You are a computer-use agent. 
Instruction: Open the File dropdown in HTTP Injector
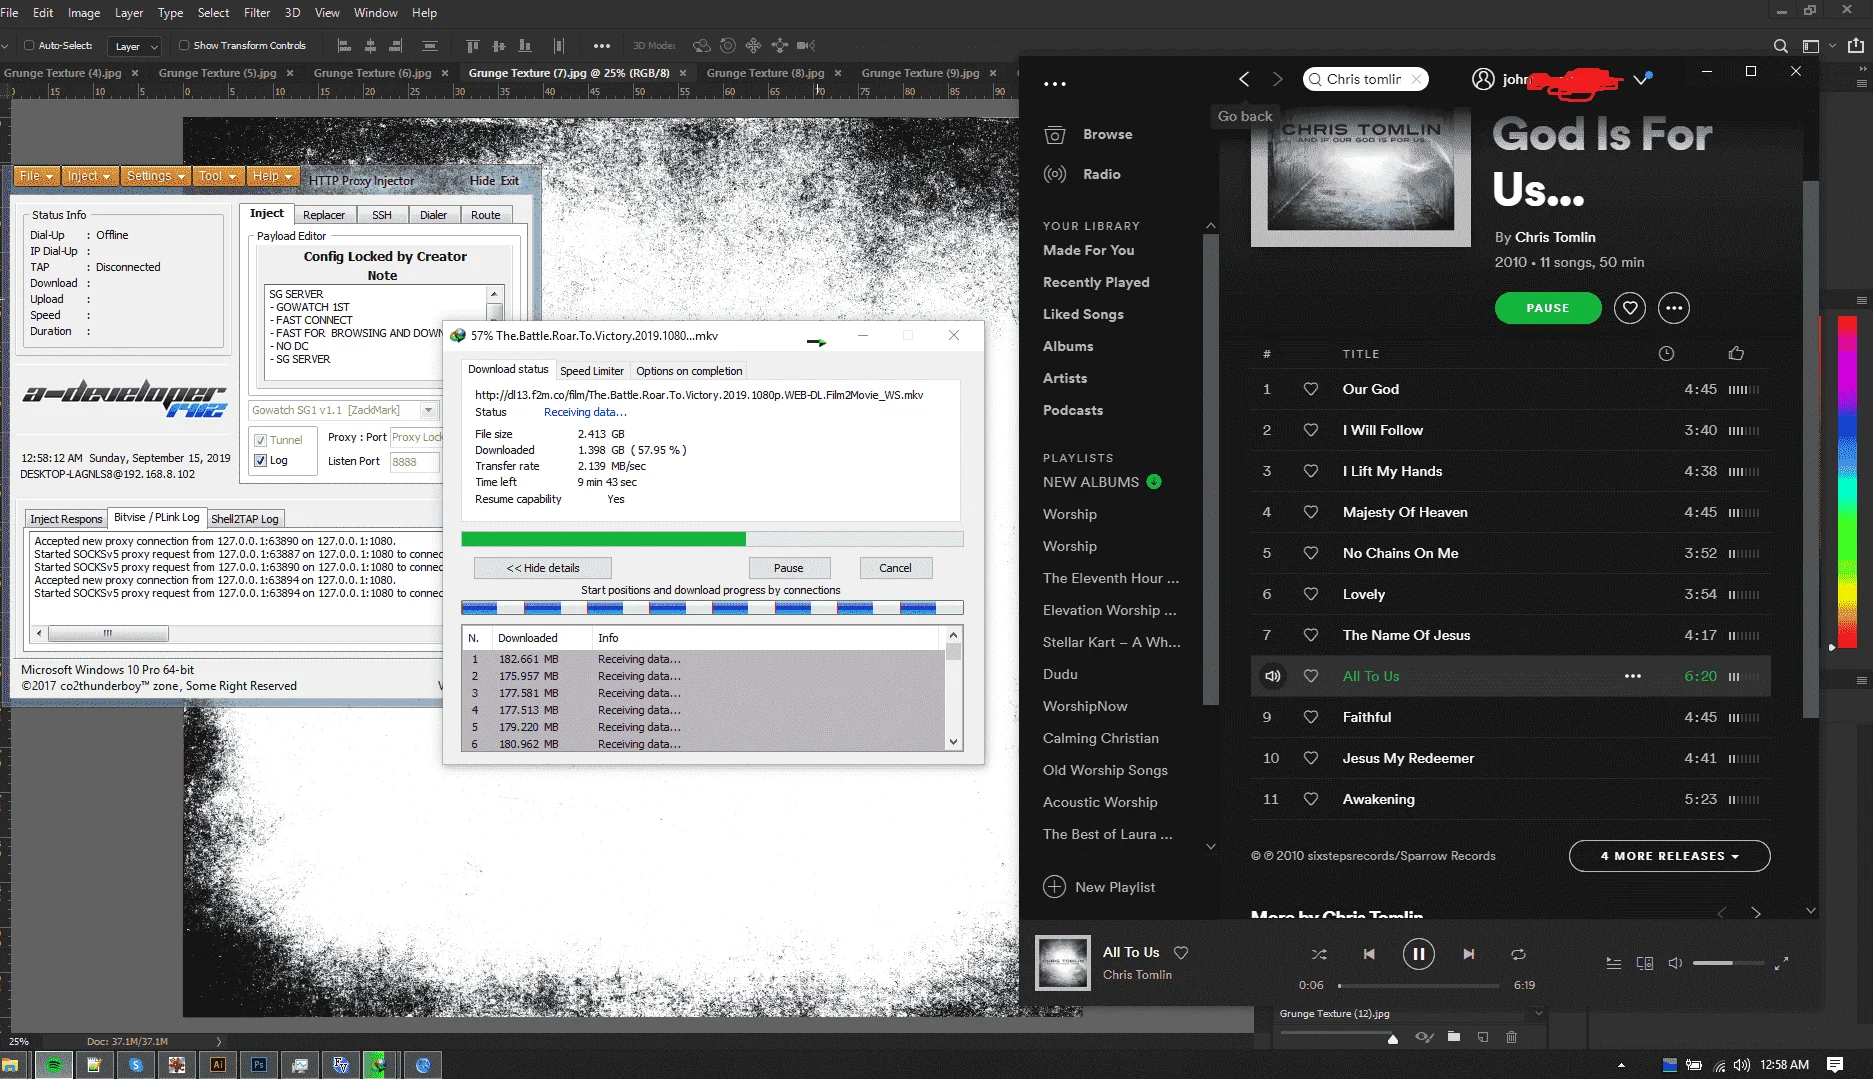tap(36, 176)
